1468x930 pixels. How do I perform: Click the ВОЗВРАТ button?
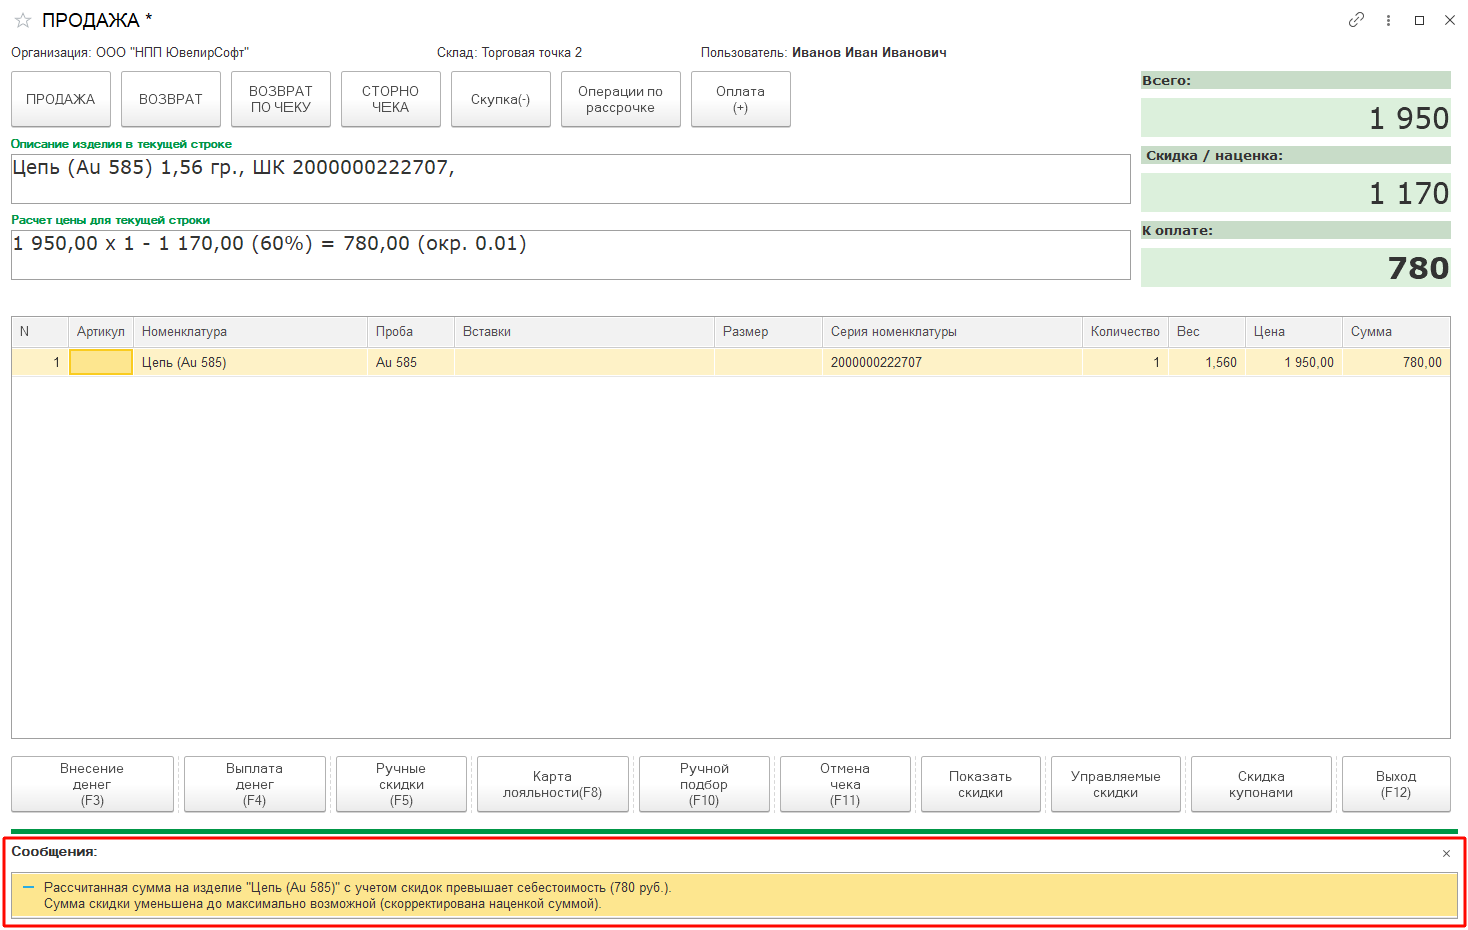(171, 99)
